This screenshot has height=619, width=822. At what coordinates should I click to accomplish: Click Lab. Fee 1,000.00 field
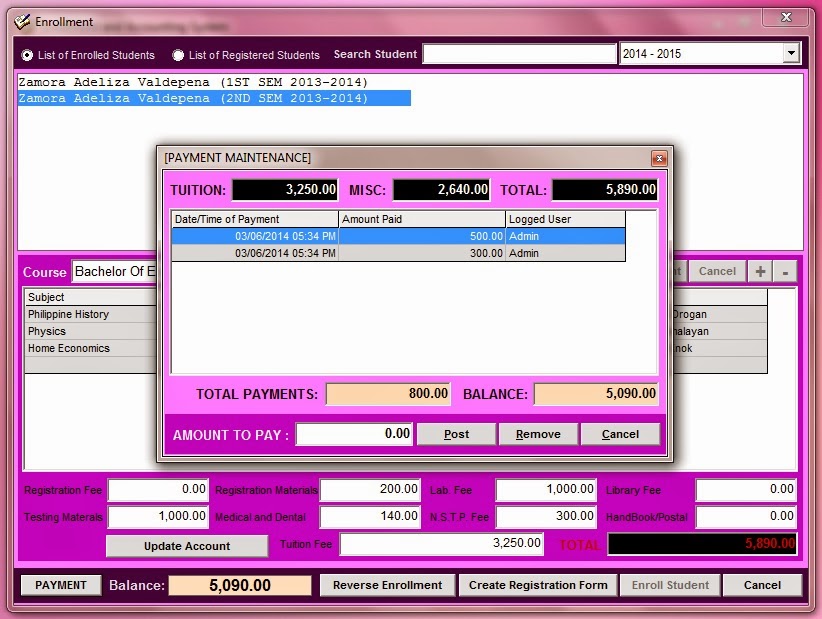(546, 490)
